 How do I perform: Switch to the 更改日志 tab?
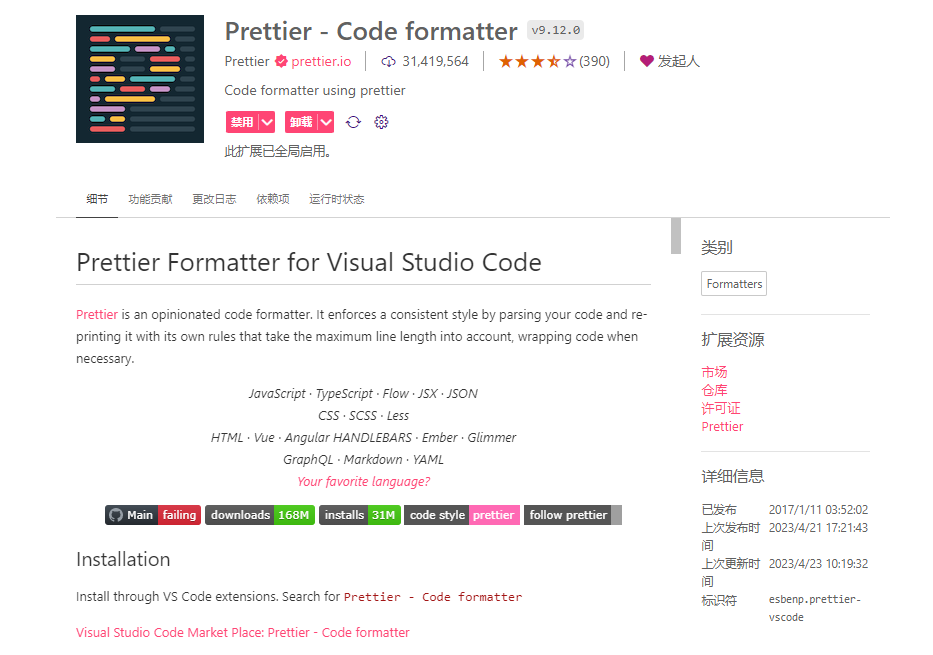tap(214, 199)
